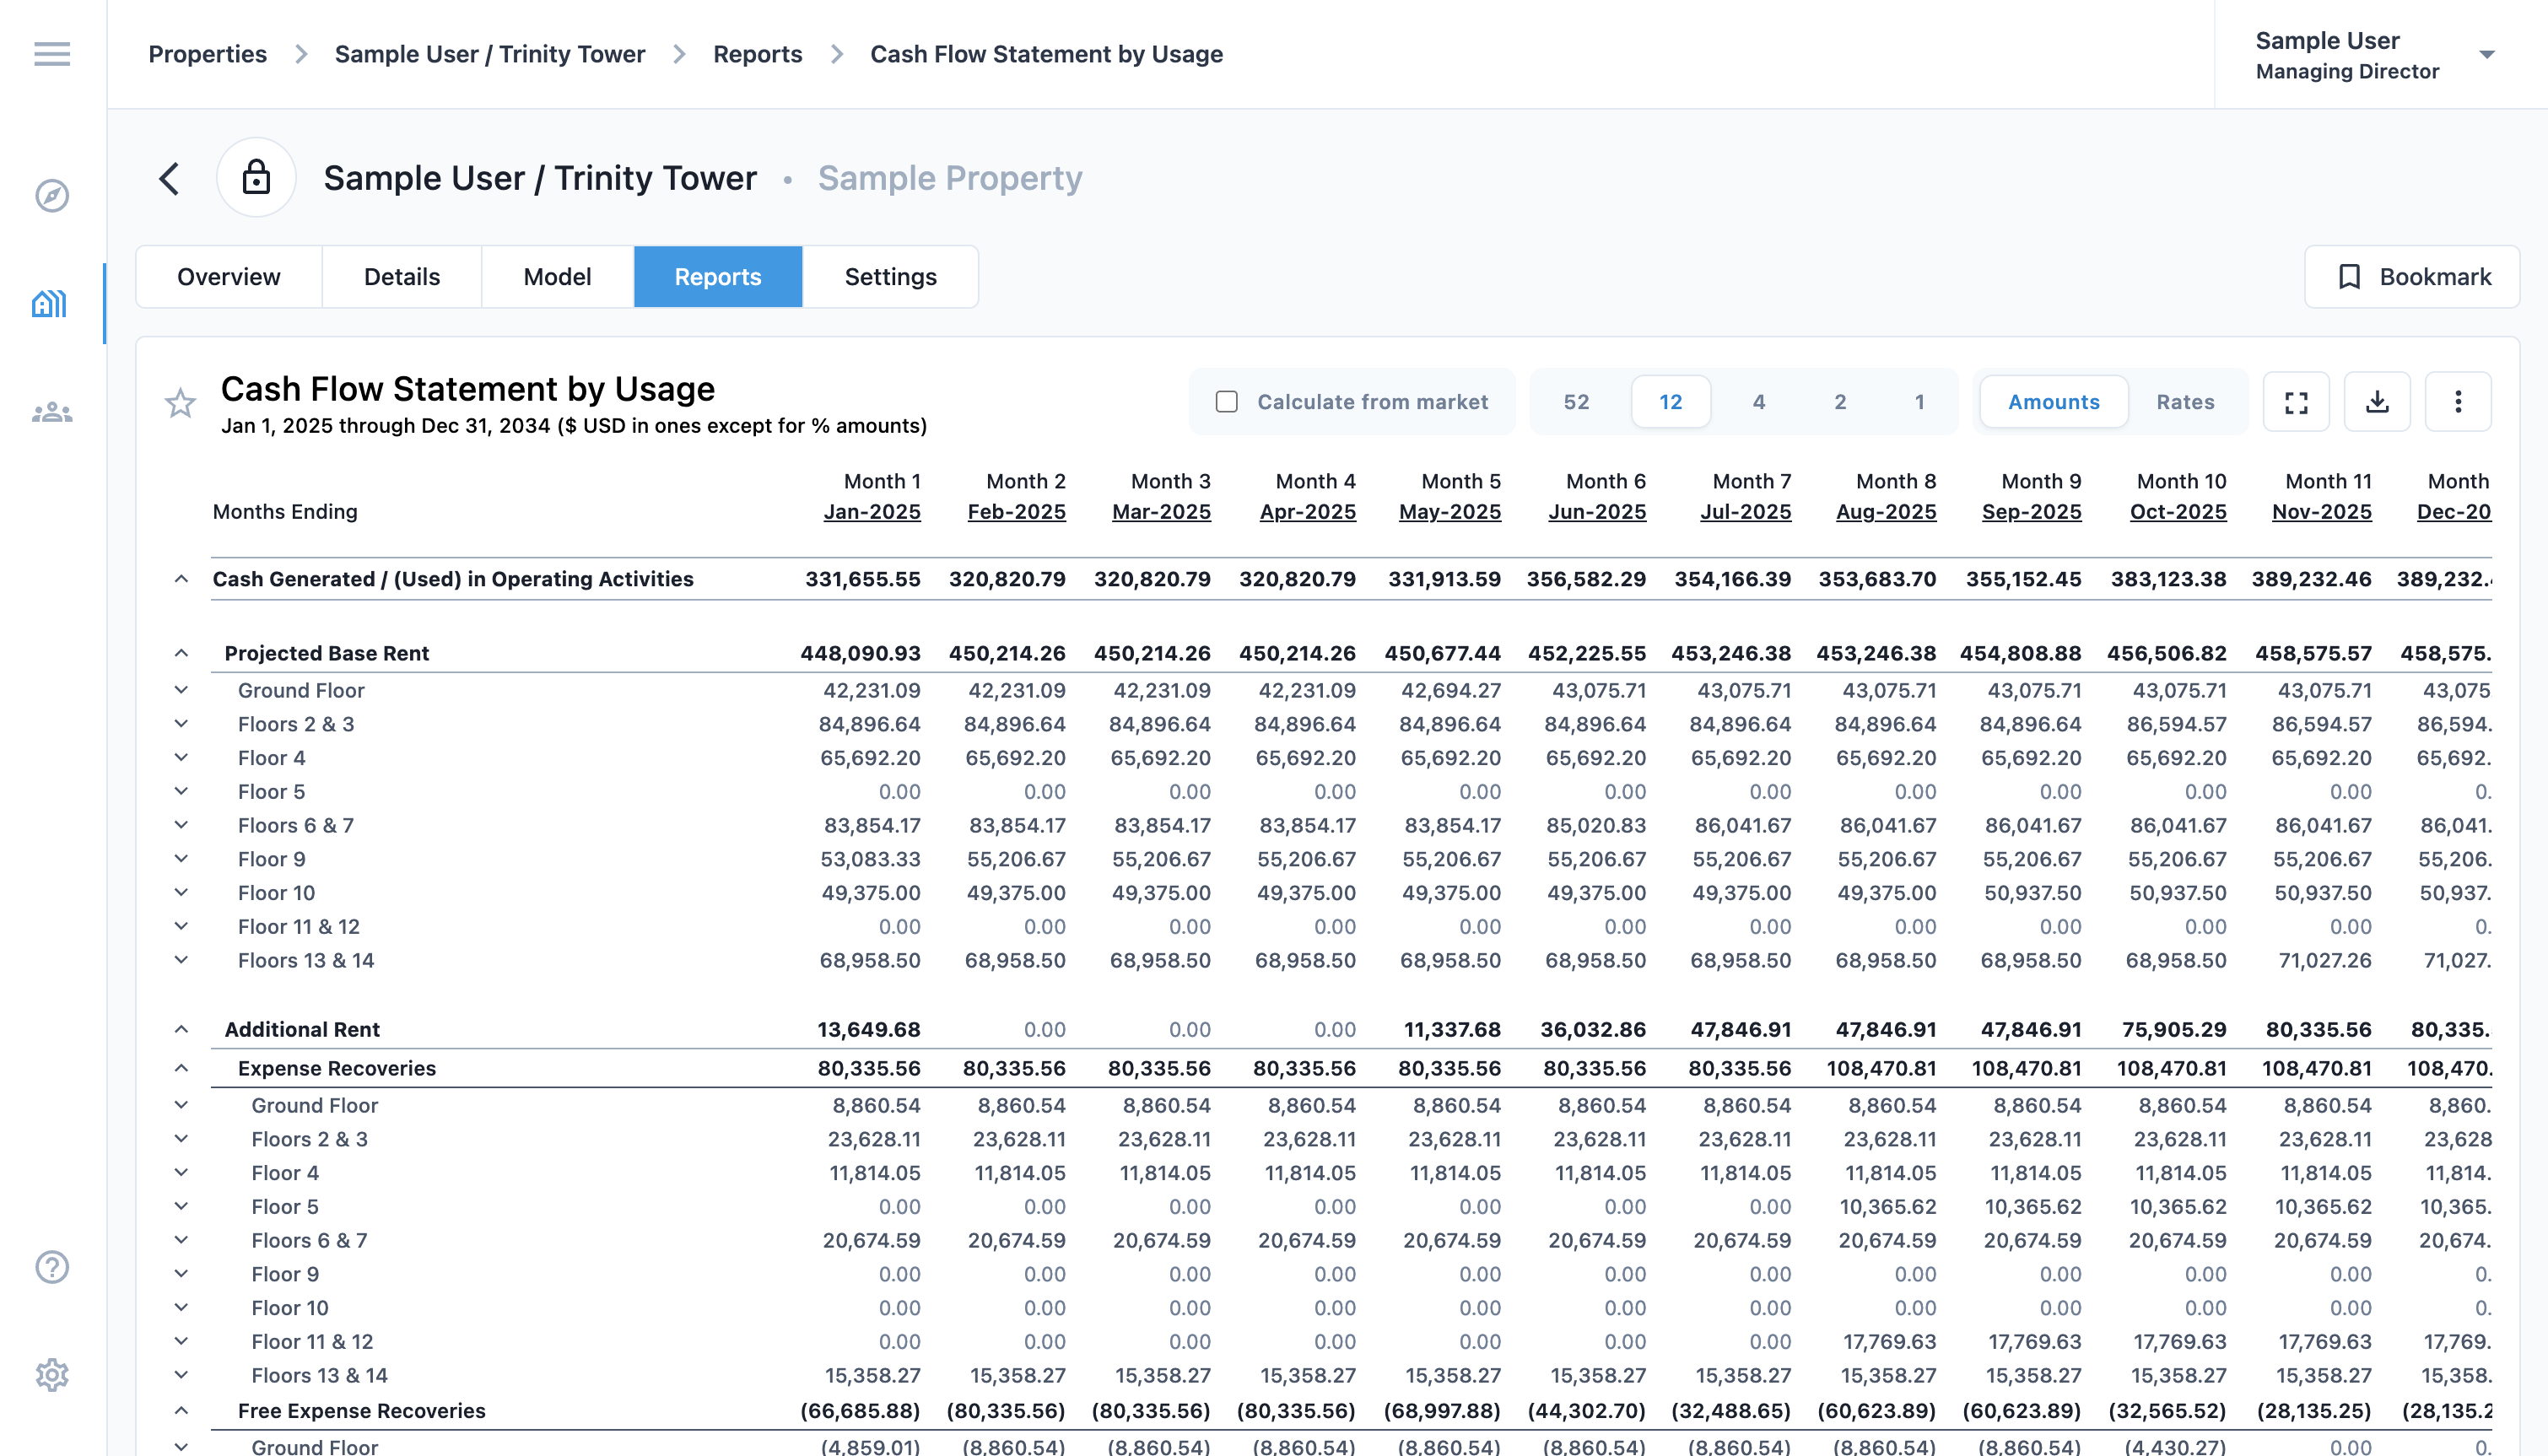Switch to the Model tab
This screenshot has width=2548, height=1456.
click(x=557, y=276)
